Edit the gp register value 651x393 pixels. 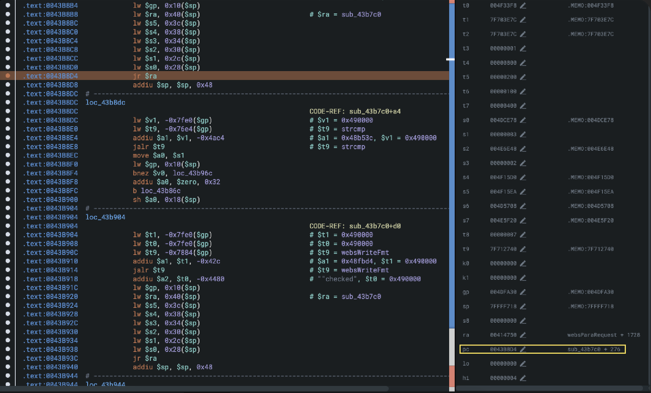tap(523, 292)
